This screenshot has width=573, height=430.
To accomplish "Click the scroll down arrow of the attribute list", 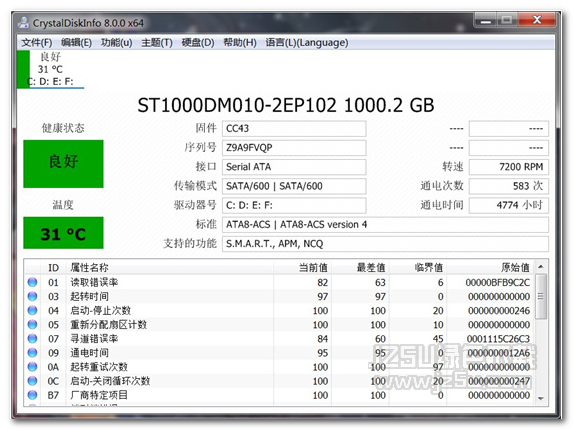I will point(541,399).
